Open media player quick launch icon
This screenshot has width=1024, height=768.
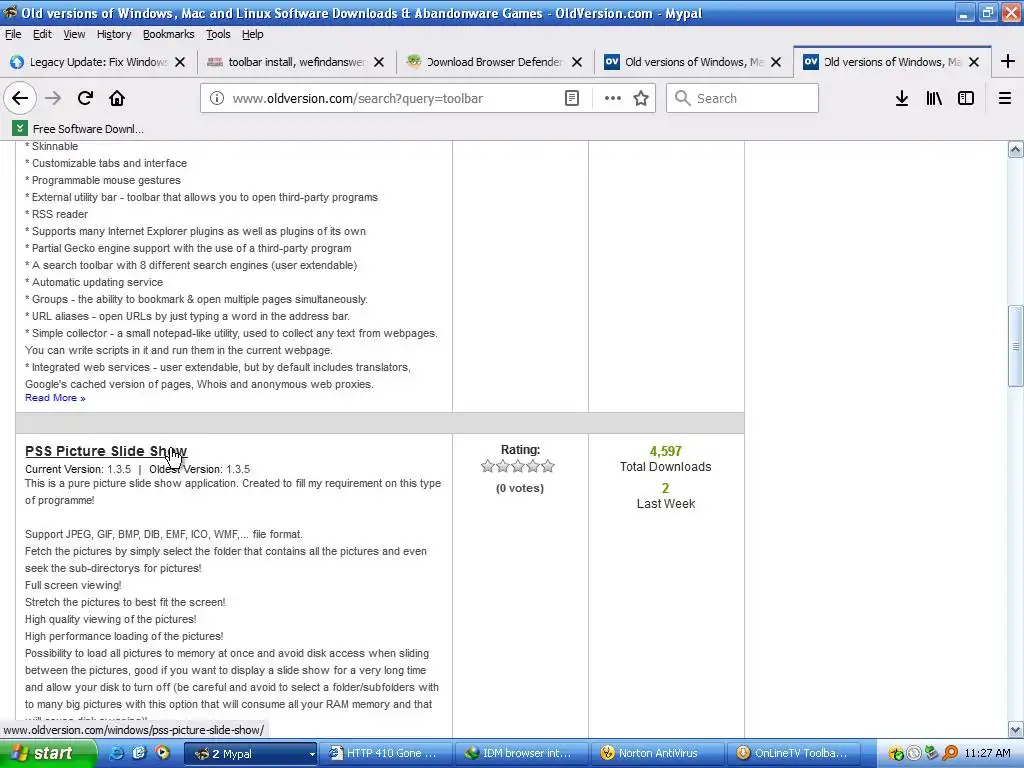pos(161,753)
